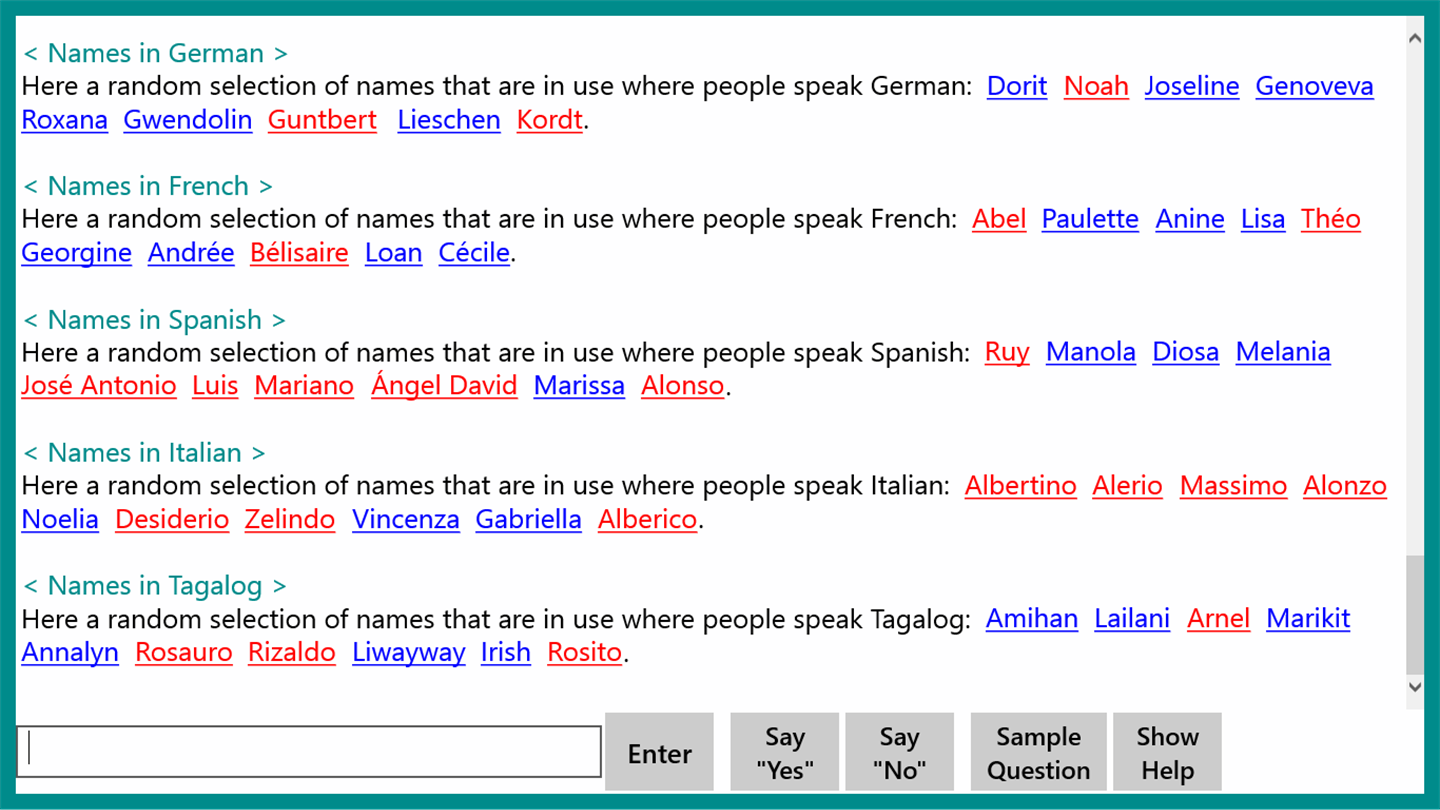This screenshot has height=810, width=1440.
Task: Click the Say "Yes" button
Action: (785, 752)
